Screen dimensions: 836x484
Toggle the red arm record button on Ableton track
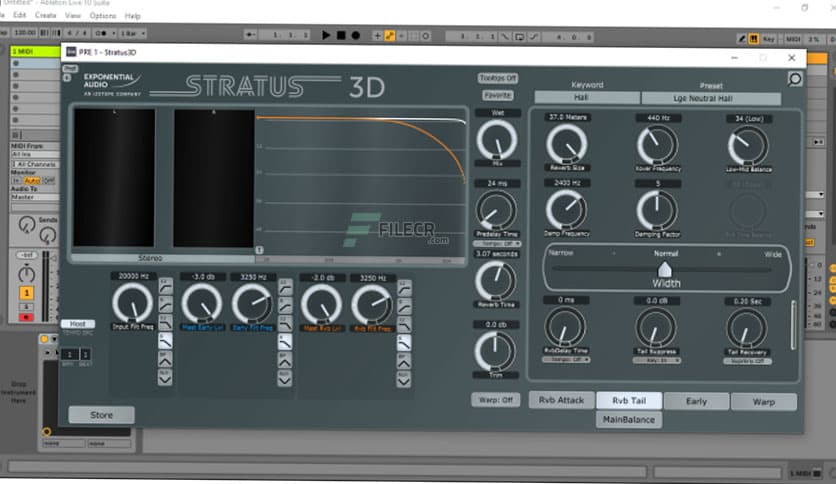coord(27,317)
